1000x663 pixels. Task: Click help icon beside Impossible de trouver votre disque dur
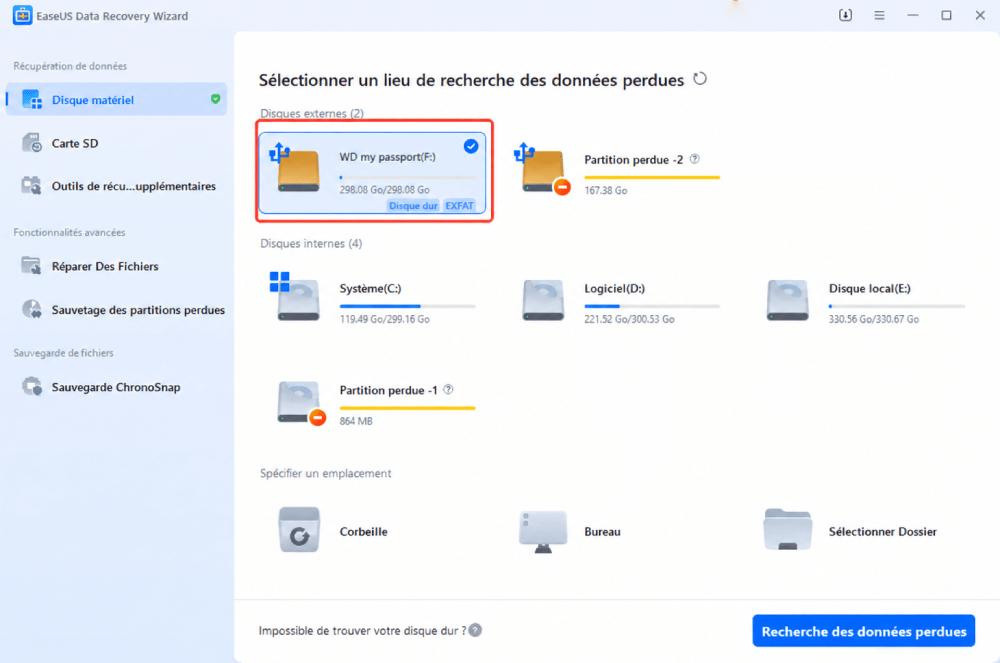click(x=475, y=630)
